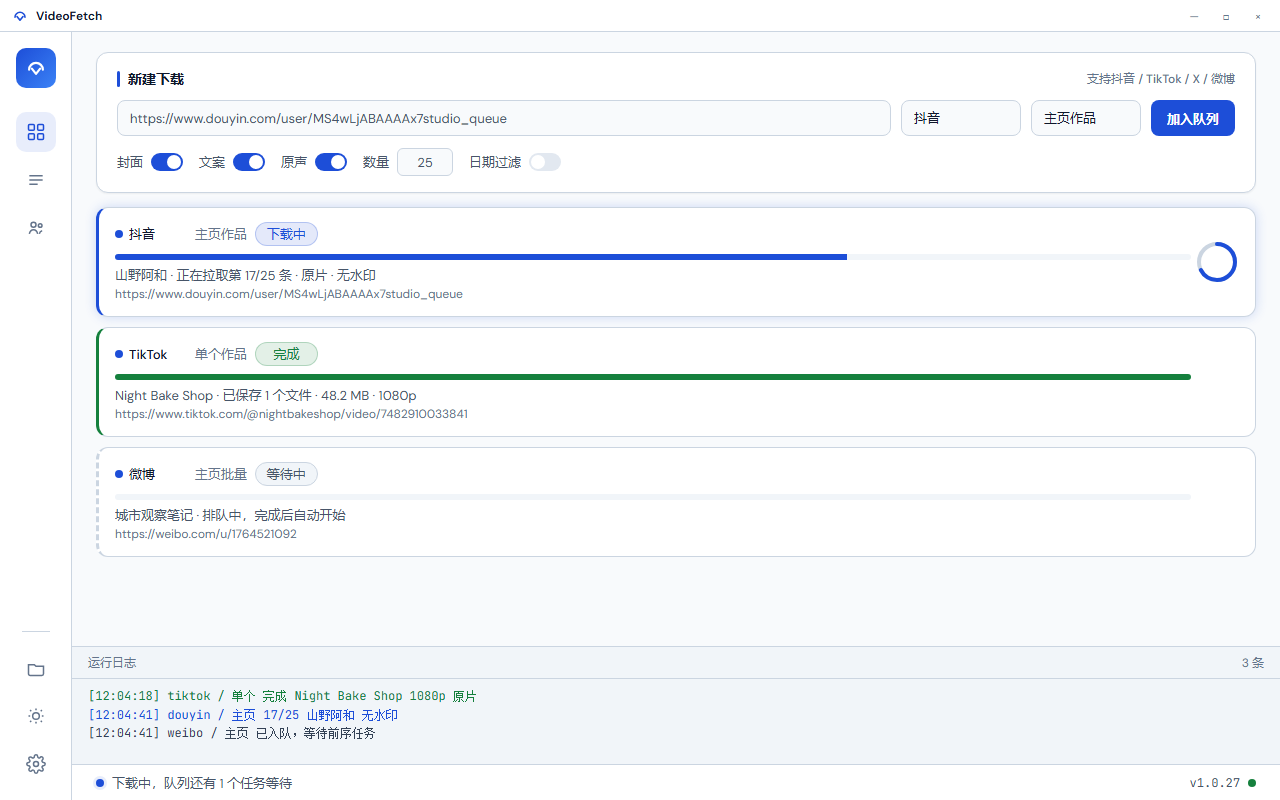Screen dimensions: 1280x800
Task: Click the TikTok task platform name
Action: (x=148, y=354)
